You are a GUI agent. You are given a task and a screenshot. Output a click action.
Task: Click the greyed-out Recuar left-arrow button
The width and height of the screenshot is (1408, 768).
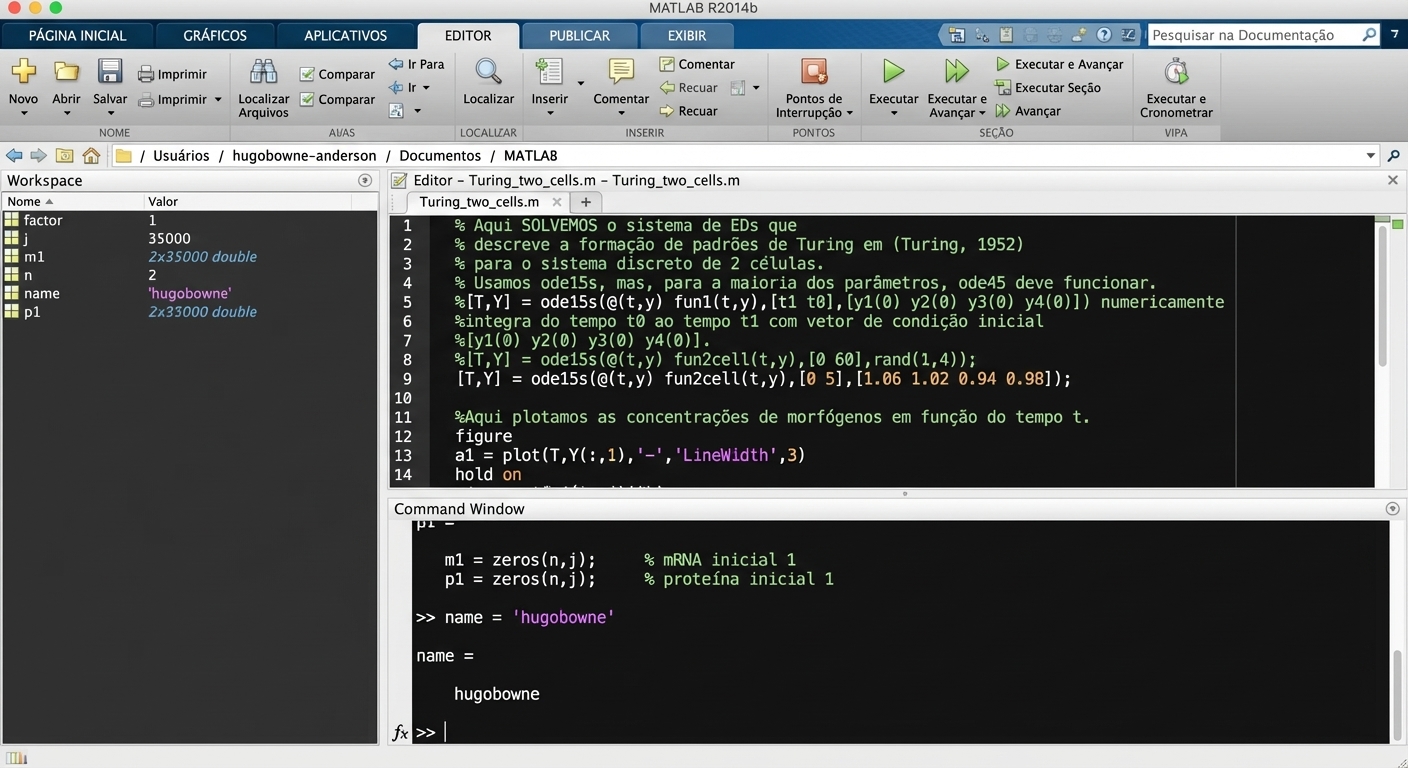coord(689,88)
